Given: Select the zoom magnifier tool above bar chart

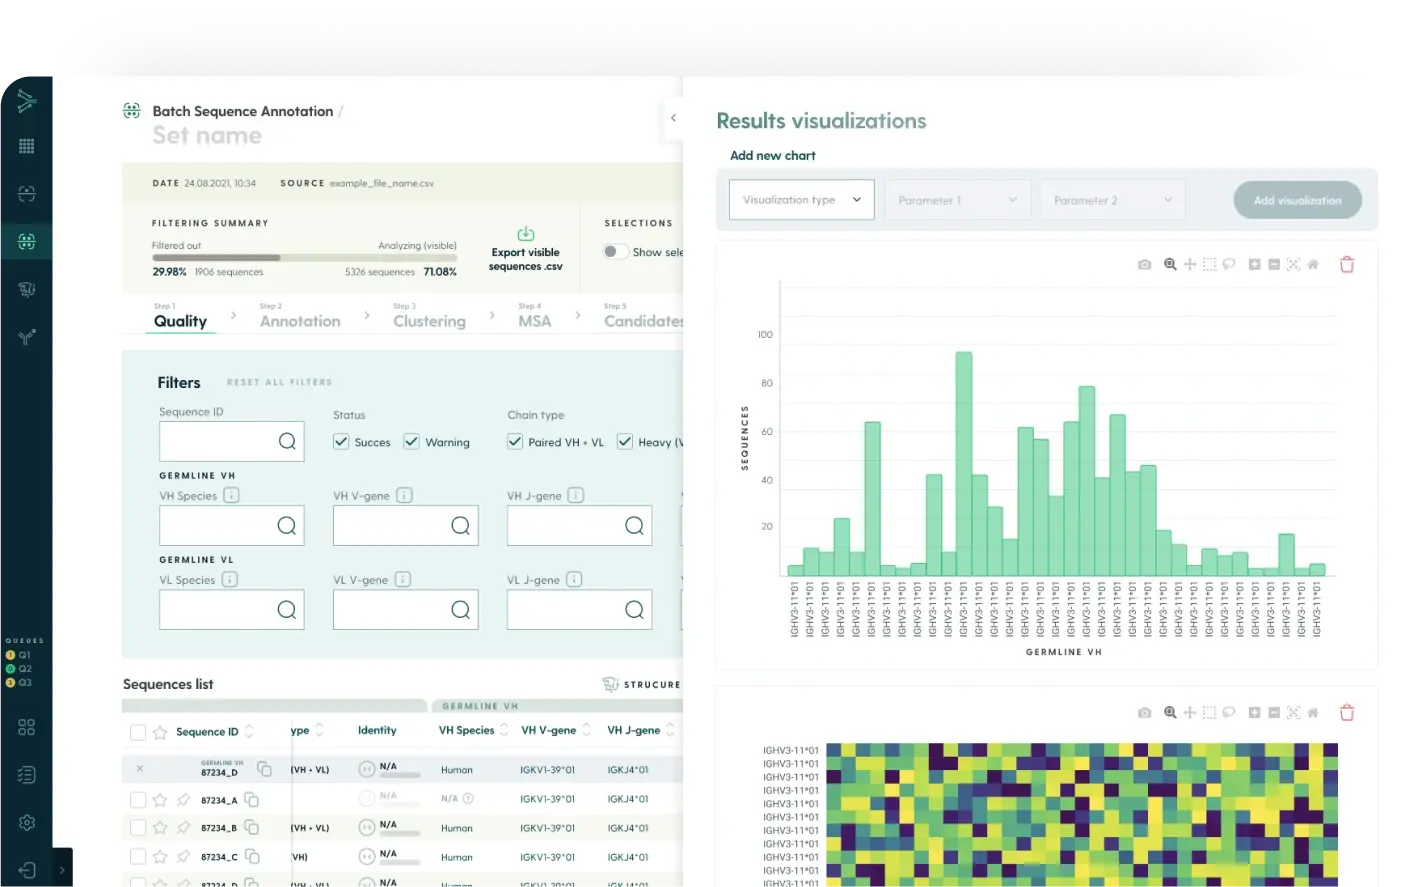Looking at the screenshot, I should coord(1170,265).
